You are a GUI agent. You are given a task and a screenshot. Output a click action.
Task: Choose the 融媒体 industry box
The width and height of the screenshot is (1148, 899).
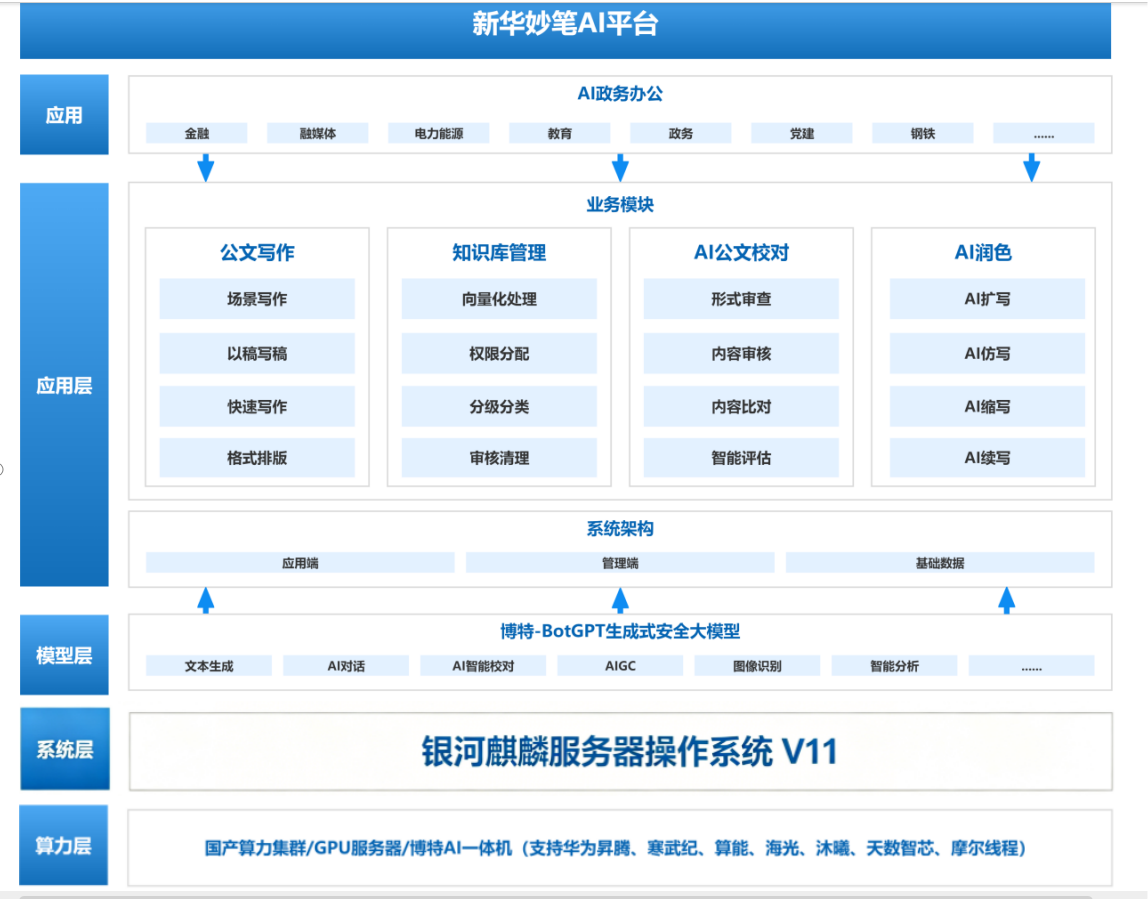[x=318, y=133]
